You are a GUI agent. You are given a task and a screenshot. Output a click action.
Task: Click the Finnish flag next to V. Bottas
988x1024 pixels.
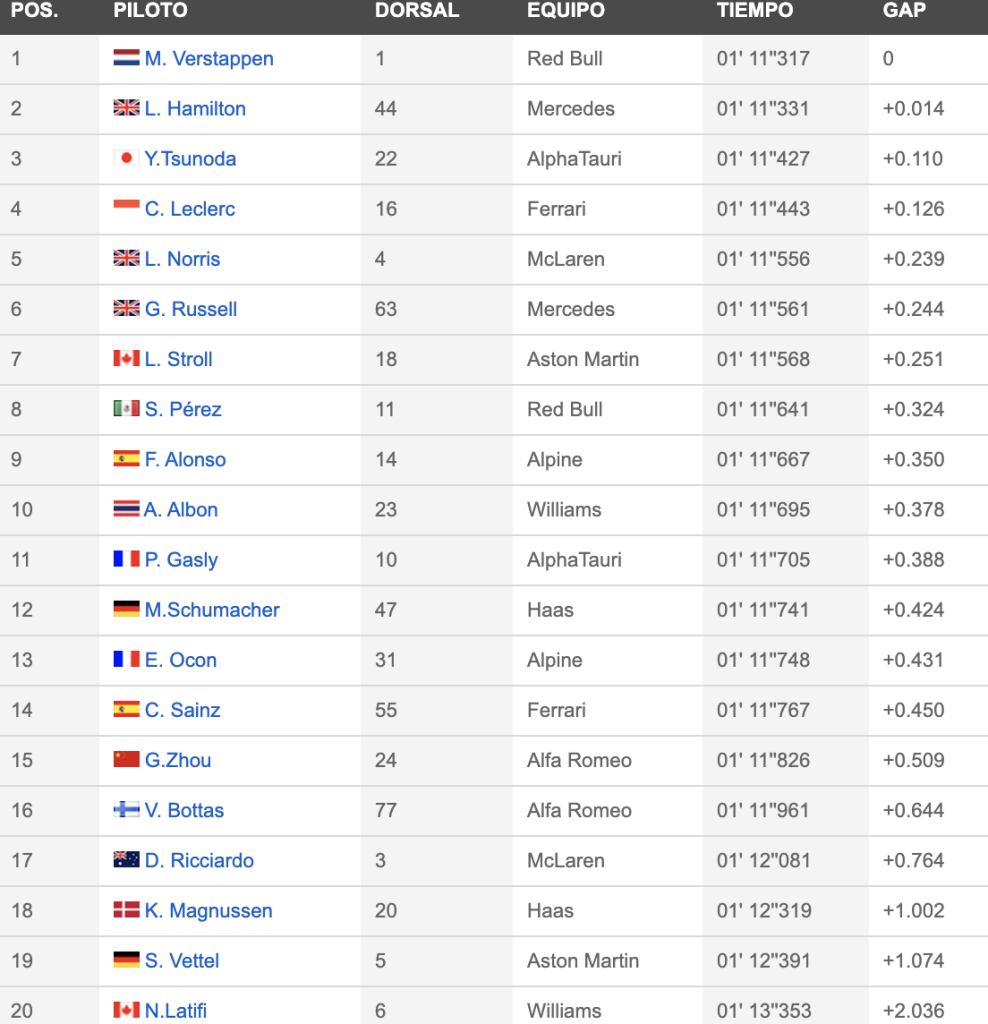click(x=126, y=809)
